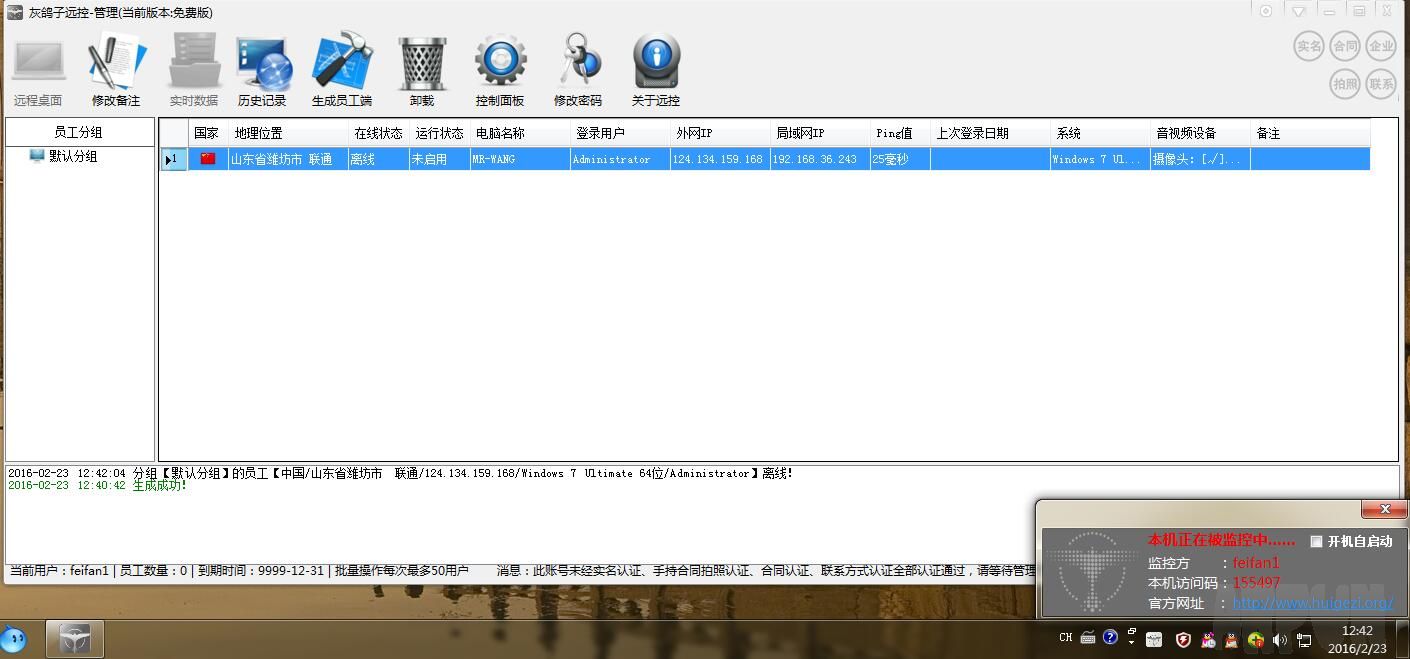Sort by 电脑名称 column header

tap(520, 133)
